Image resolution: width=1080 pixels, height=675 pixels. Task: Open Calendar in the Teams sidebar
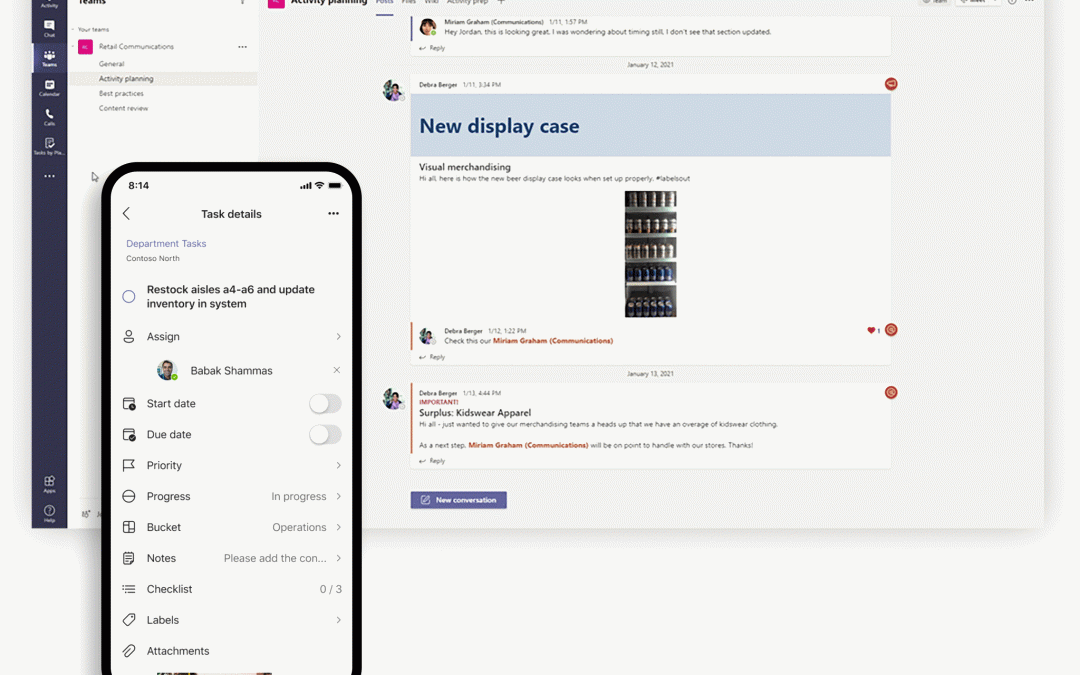coord(49,88)
